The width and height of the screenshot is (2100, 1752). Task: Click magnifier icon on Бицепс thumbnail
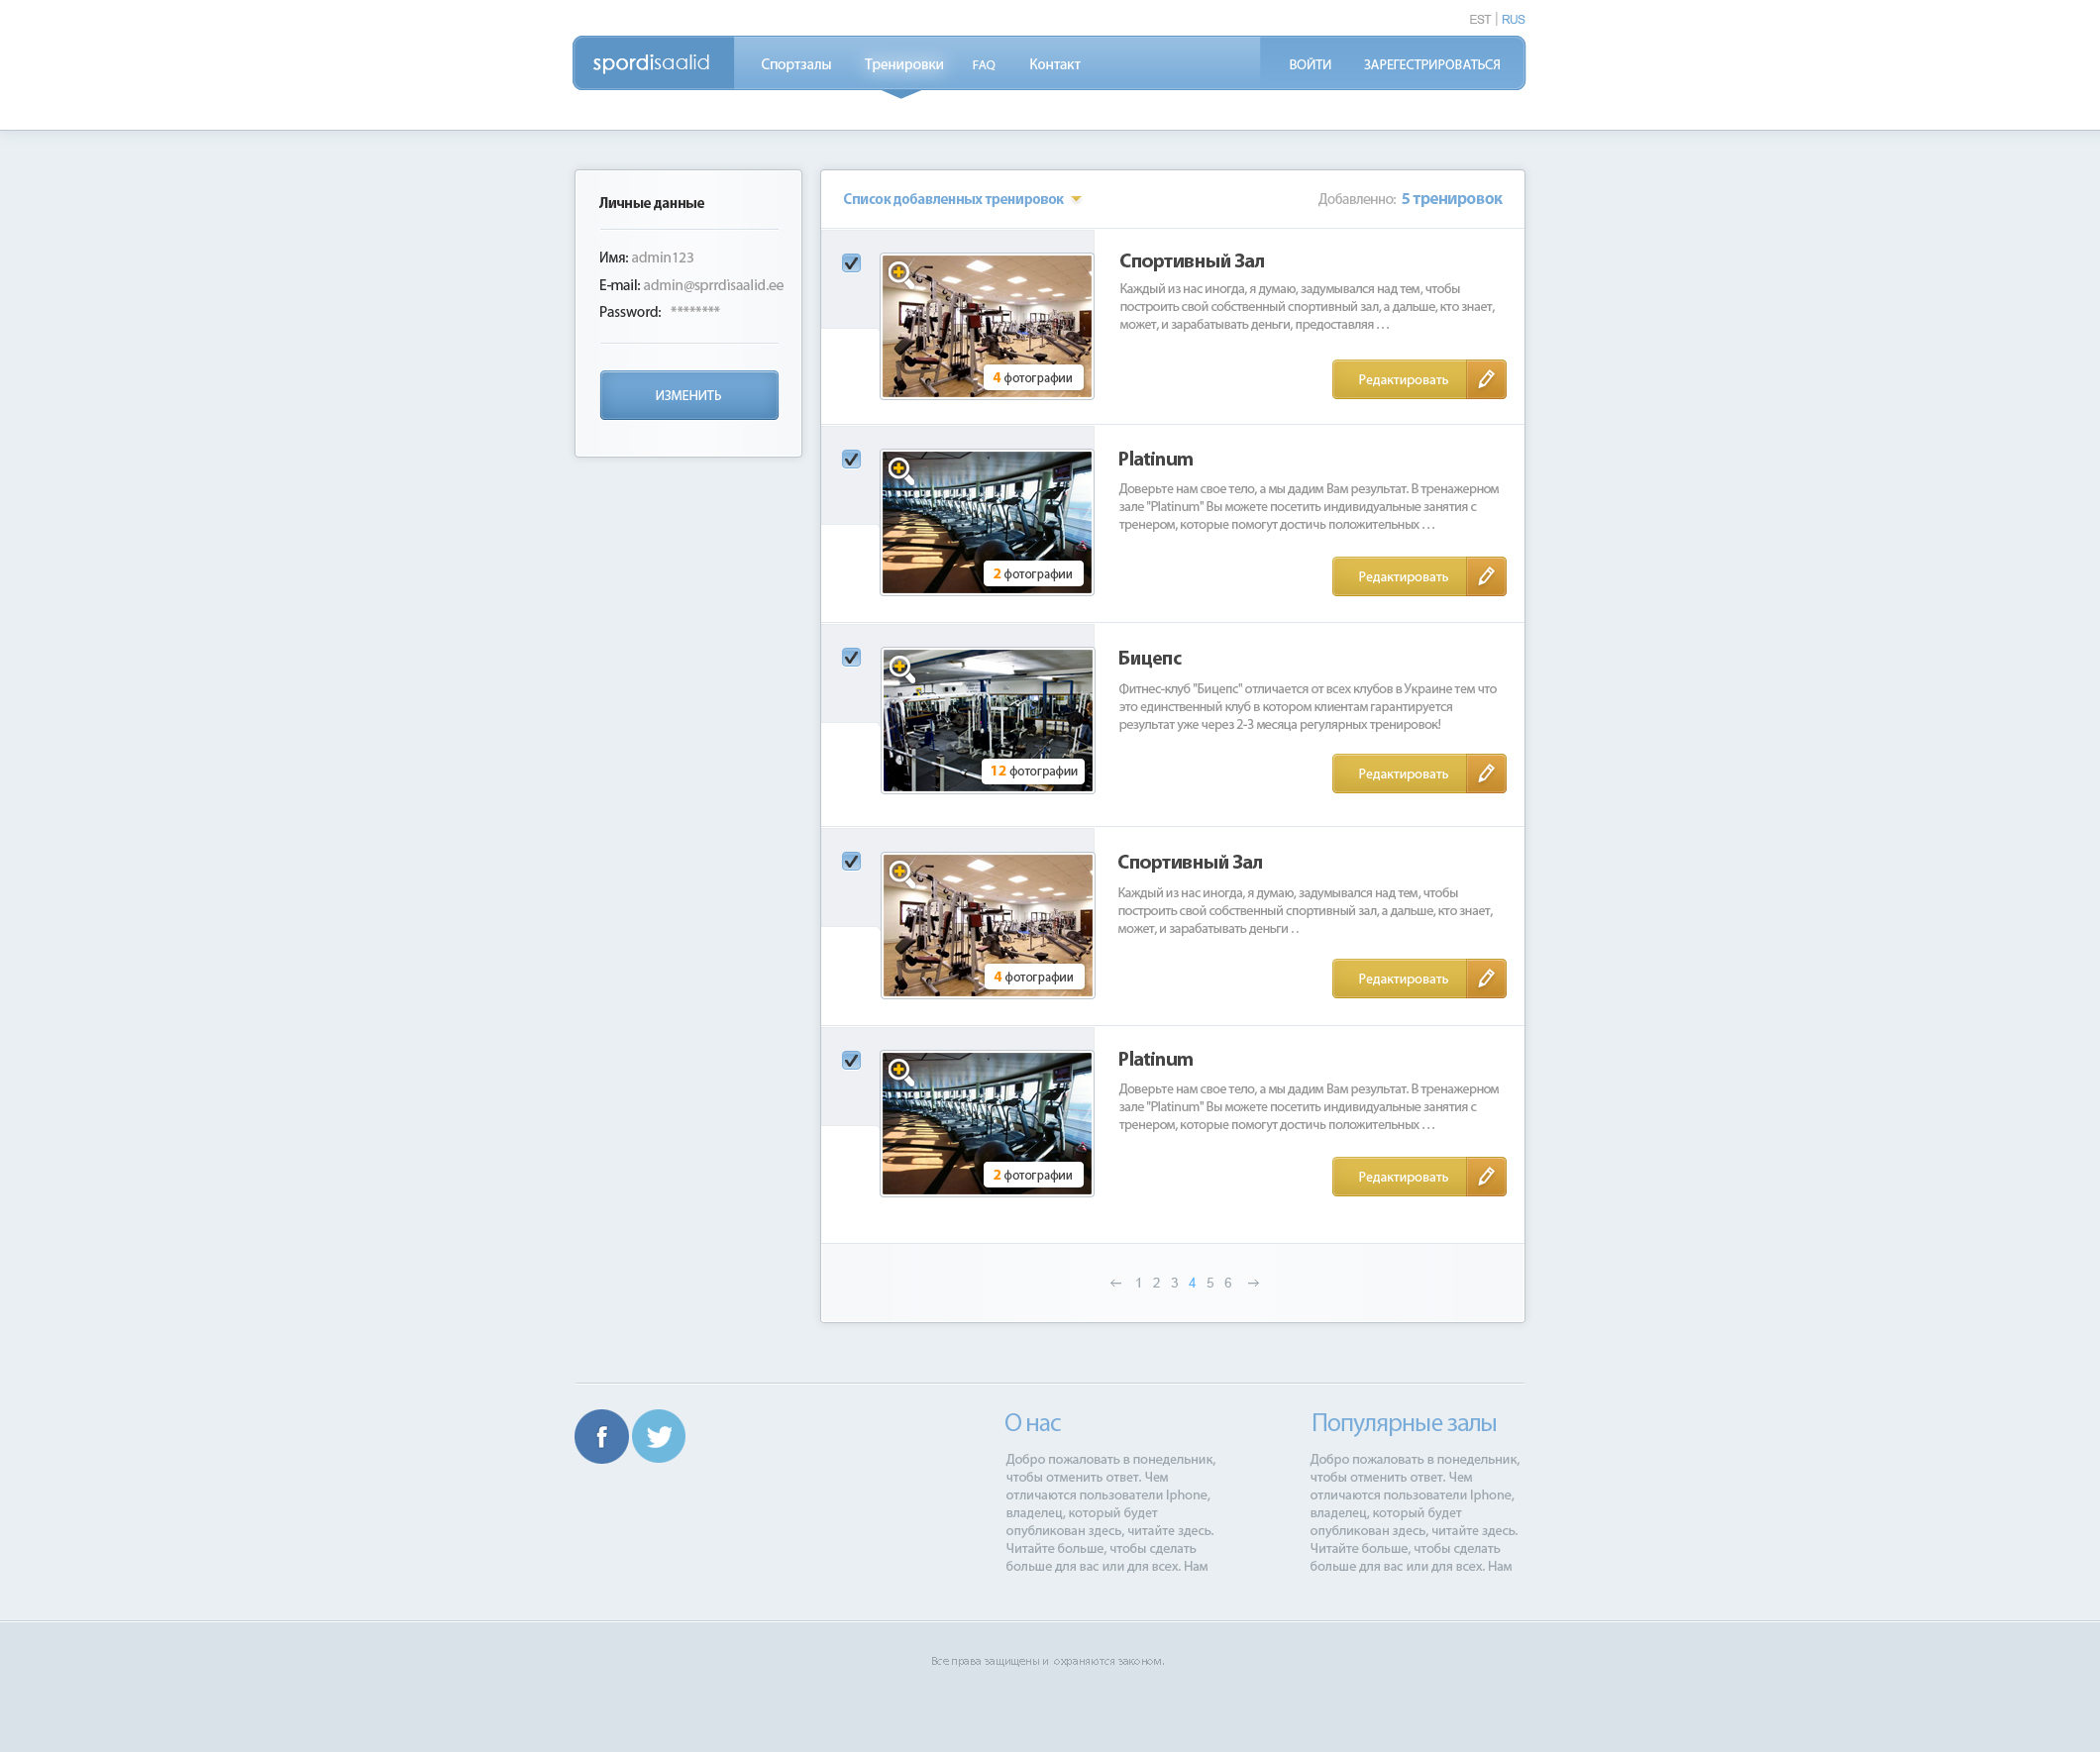pyautogui.click(x=900, y=667)
